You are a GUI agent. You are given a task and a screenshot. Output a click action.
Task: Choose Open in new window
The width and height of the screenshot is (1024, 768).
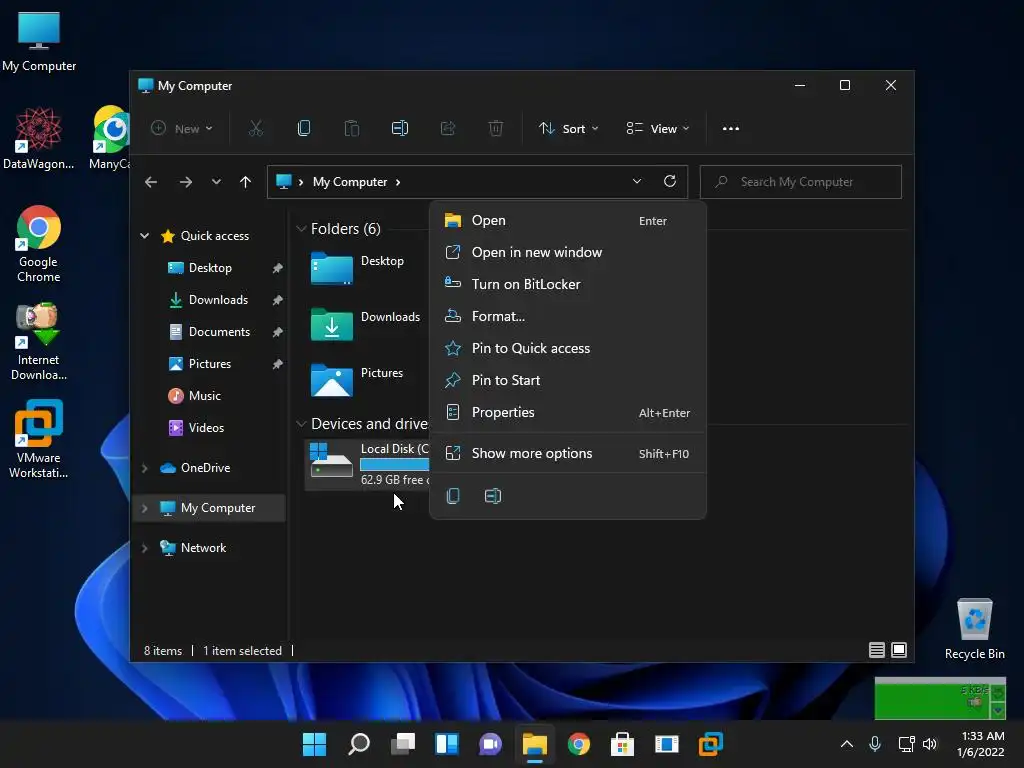pos(568,253)
